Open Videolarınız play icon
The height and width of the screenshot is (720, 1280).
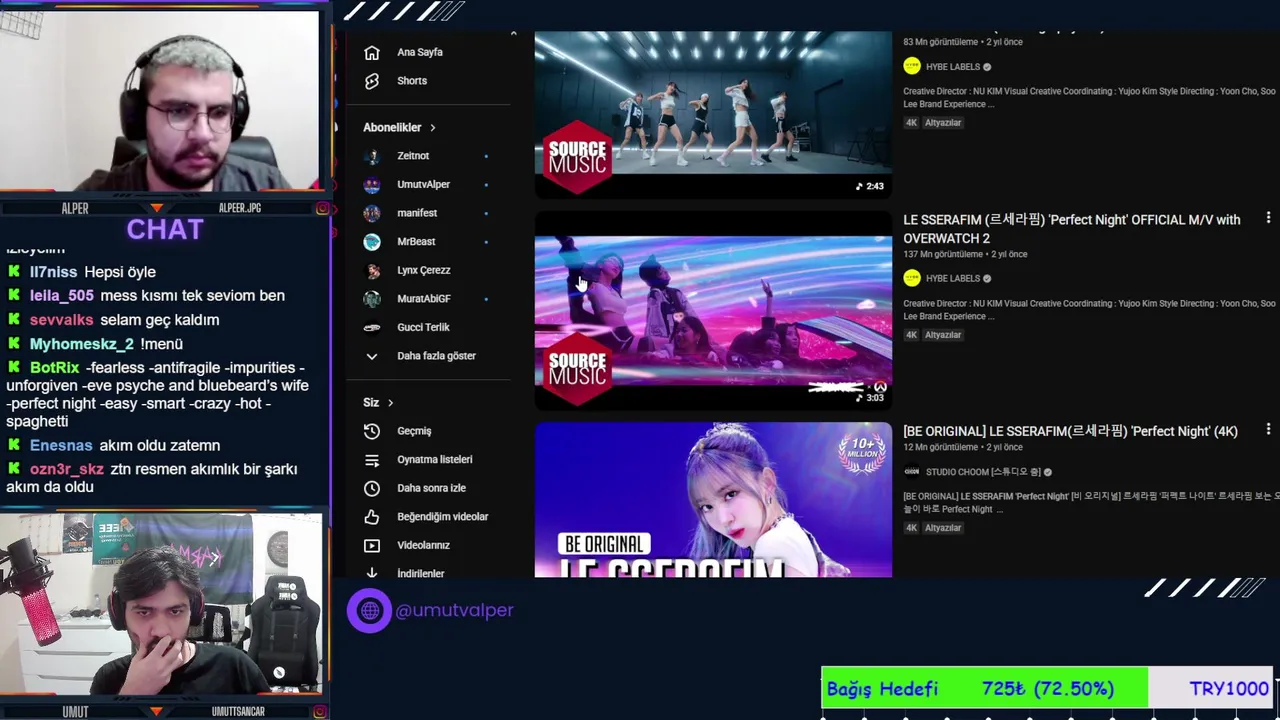pos(372,546)
